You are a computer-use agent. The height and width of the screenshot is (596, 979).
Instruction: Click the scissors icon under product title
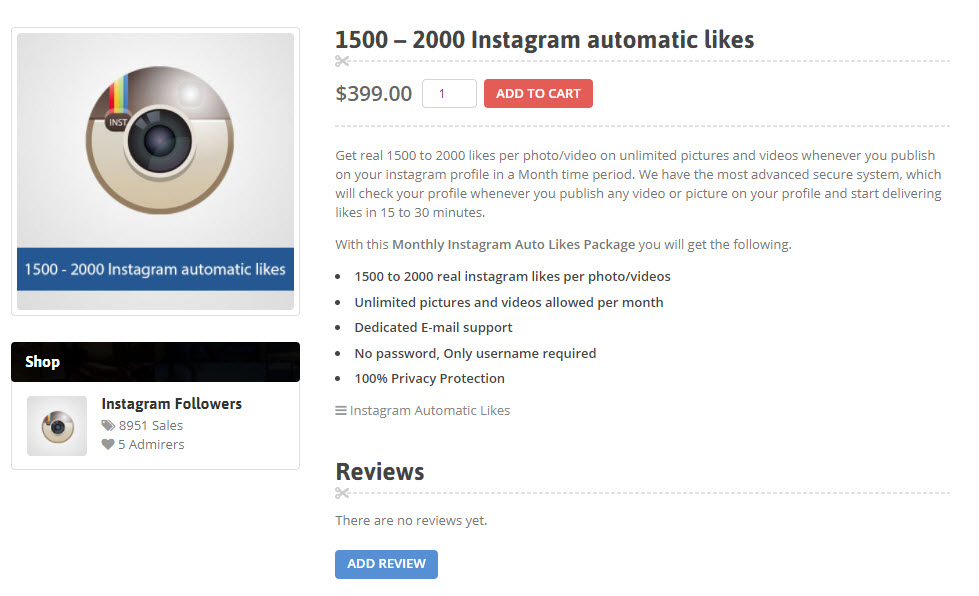342,62
